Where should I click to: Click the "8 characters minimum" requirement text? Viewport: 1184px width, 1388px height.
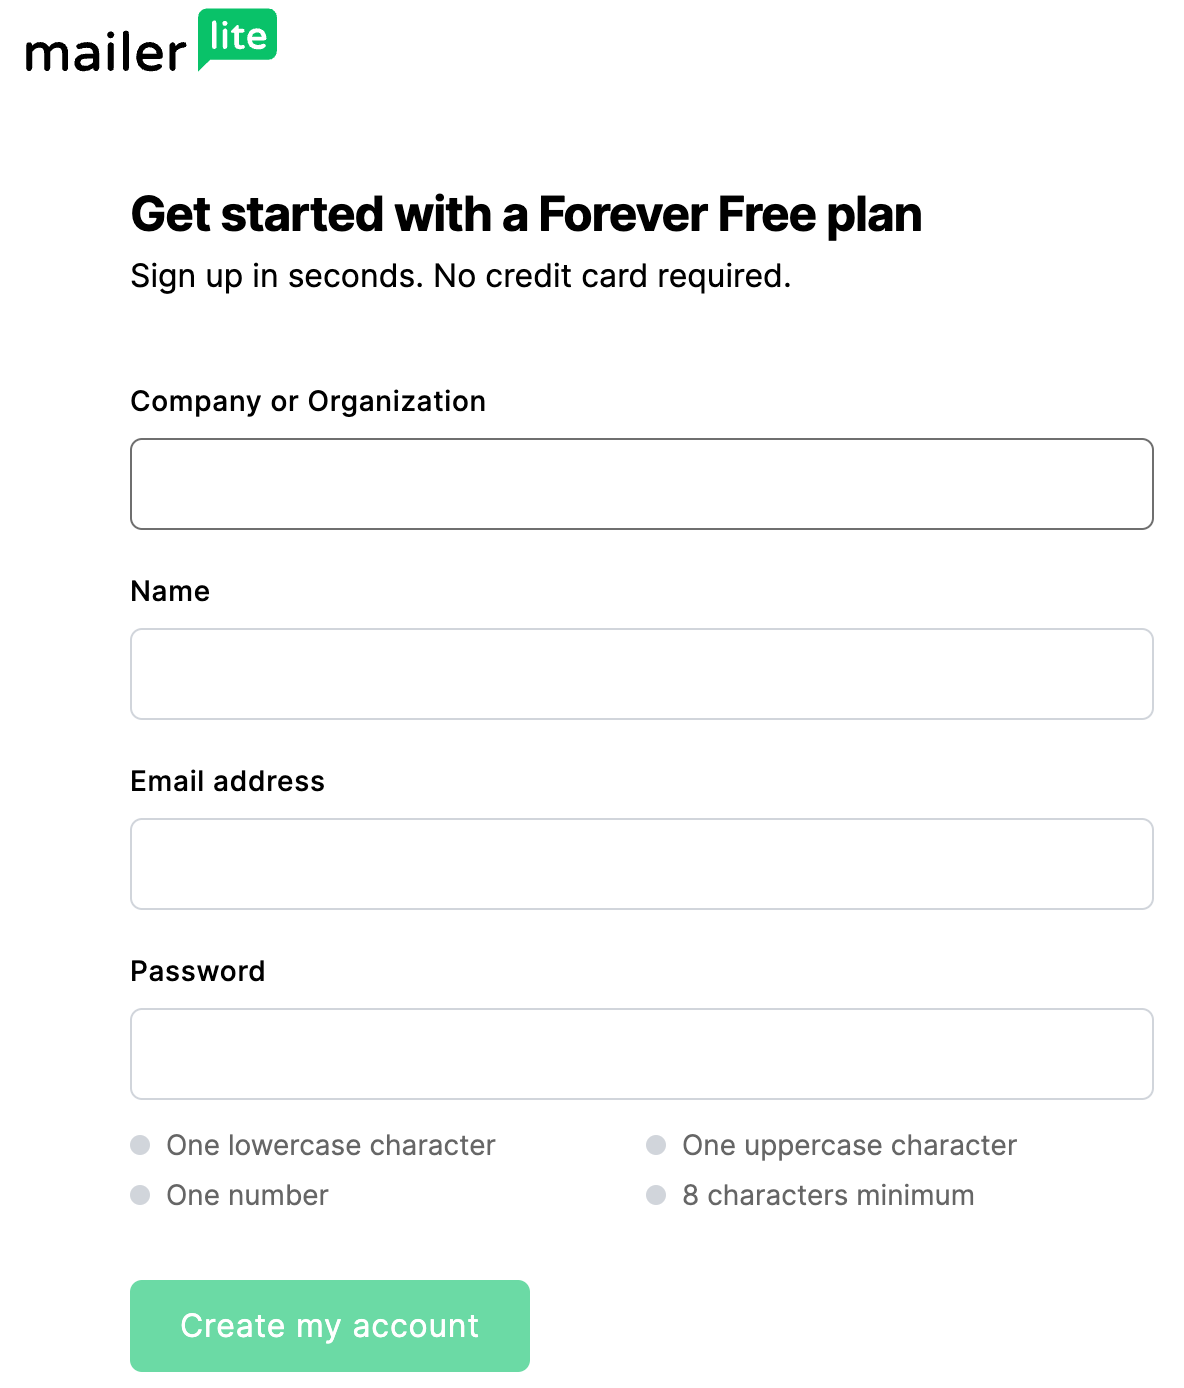pos(828,1195)
